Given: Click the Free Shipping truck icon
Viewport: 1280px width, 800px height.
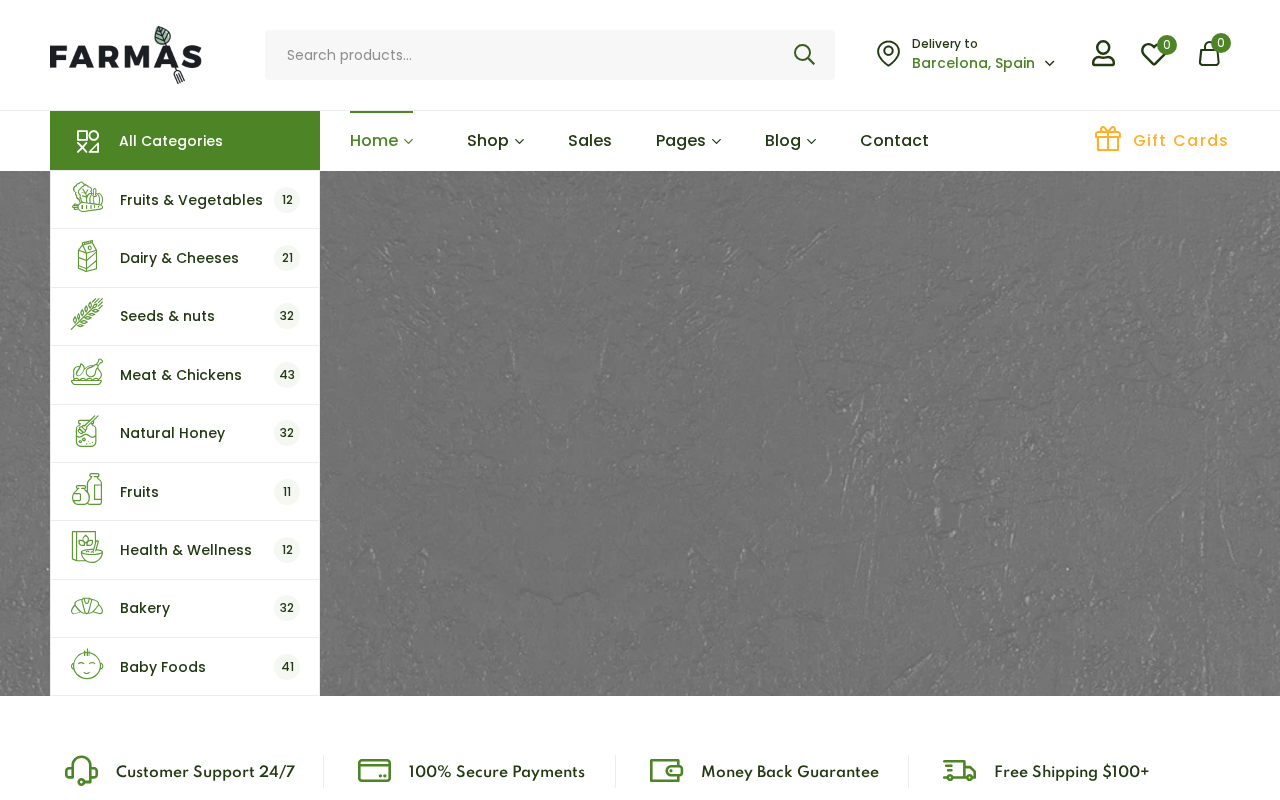Looking at the screenshot, I should tap(959, 771).
